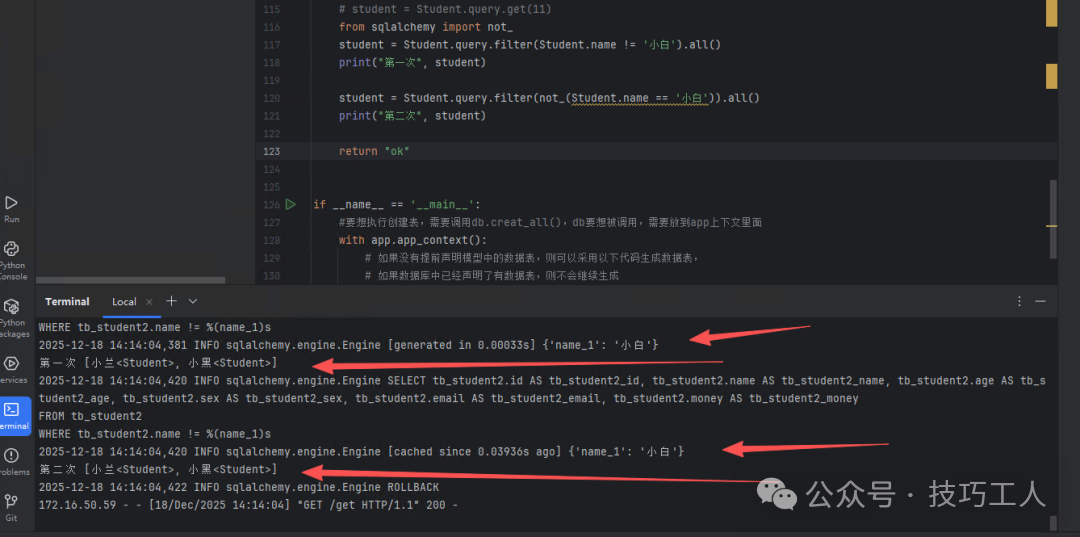Close the Local terminal tab
The image size is (1080, 537).
(149, 302)
